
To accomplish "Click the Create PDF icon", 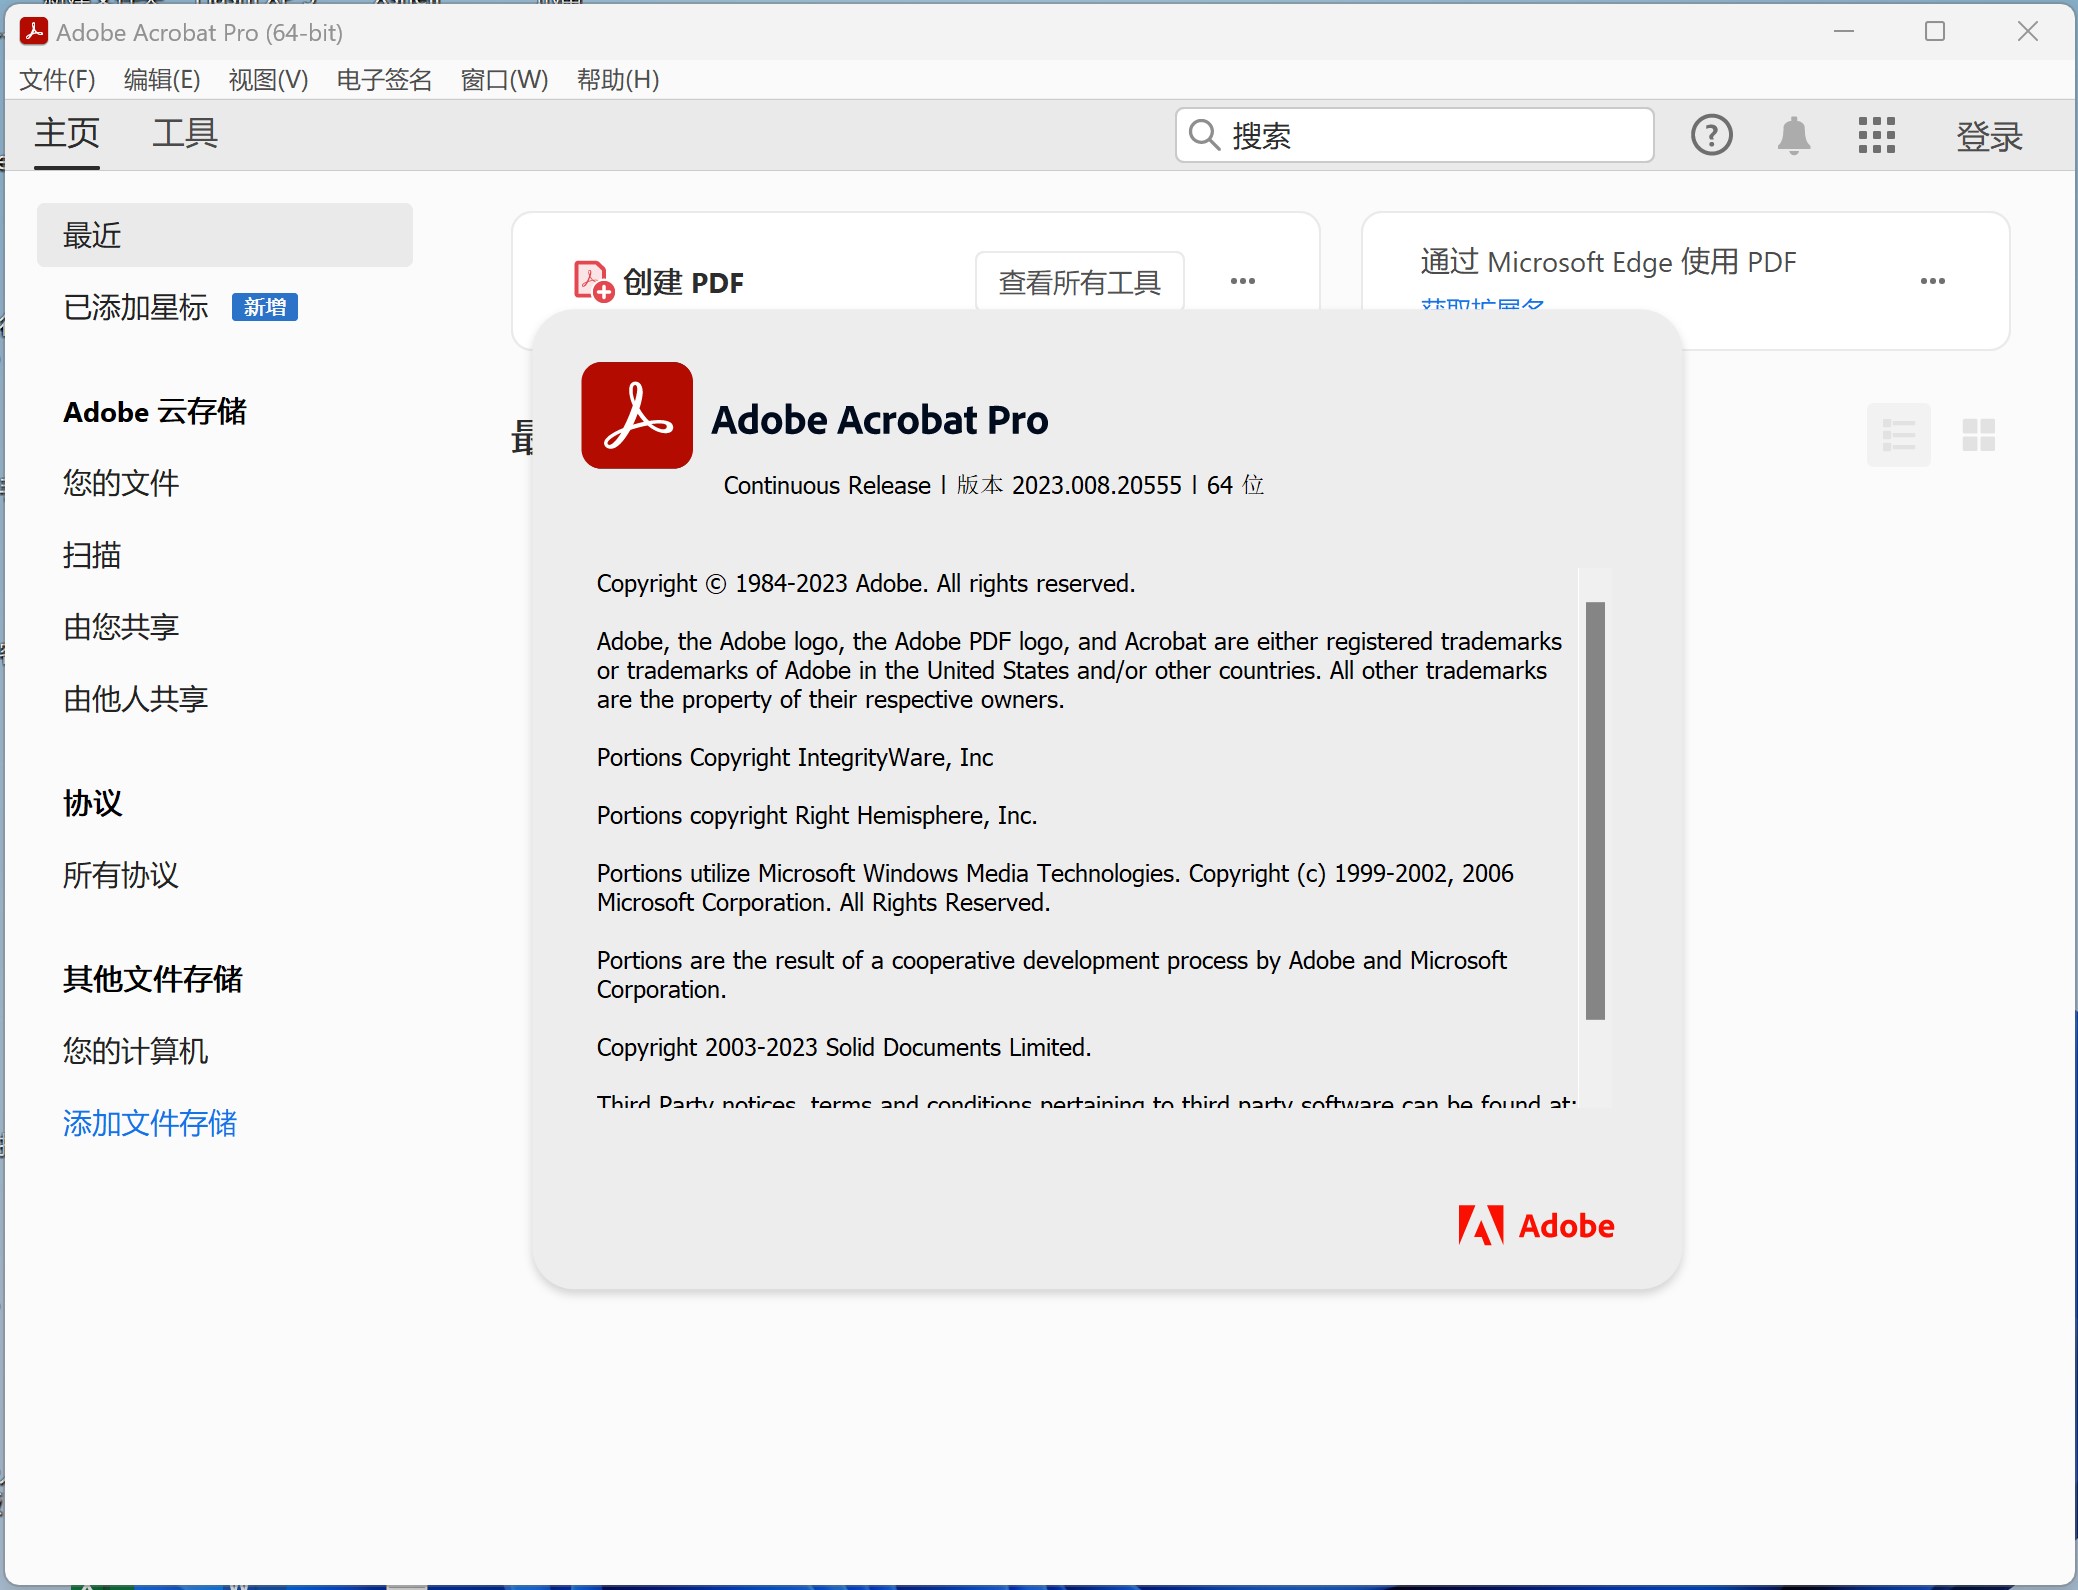I will [x=593, y=281].
